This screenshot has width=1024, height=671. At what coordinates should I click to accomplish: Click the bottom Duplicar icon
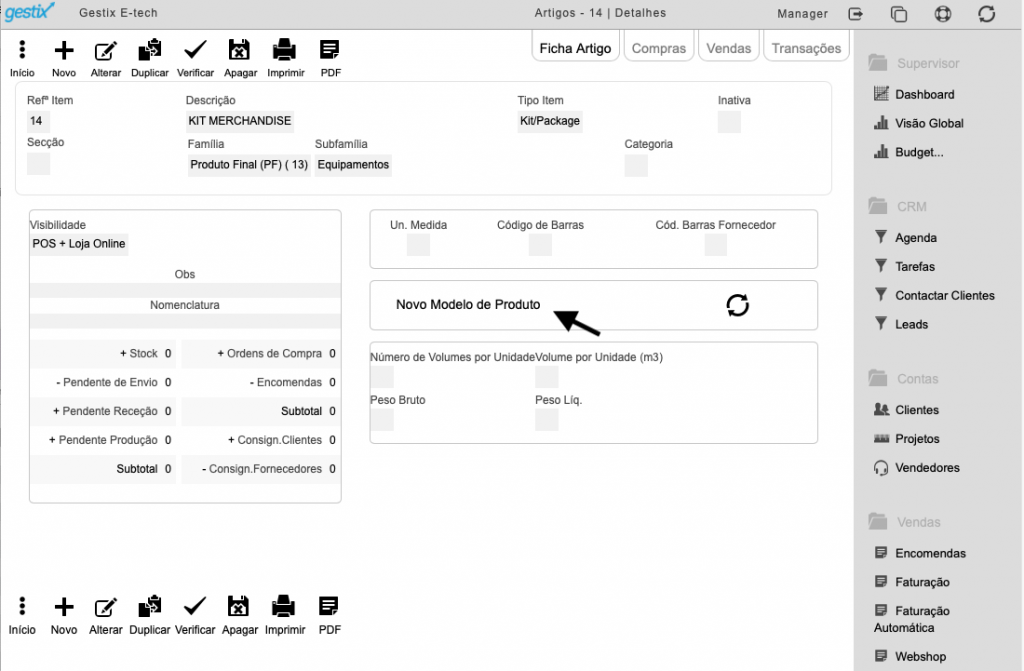tap(150, 606)
